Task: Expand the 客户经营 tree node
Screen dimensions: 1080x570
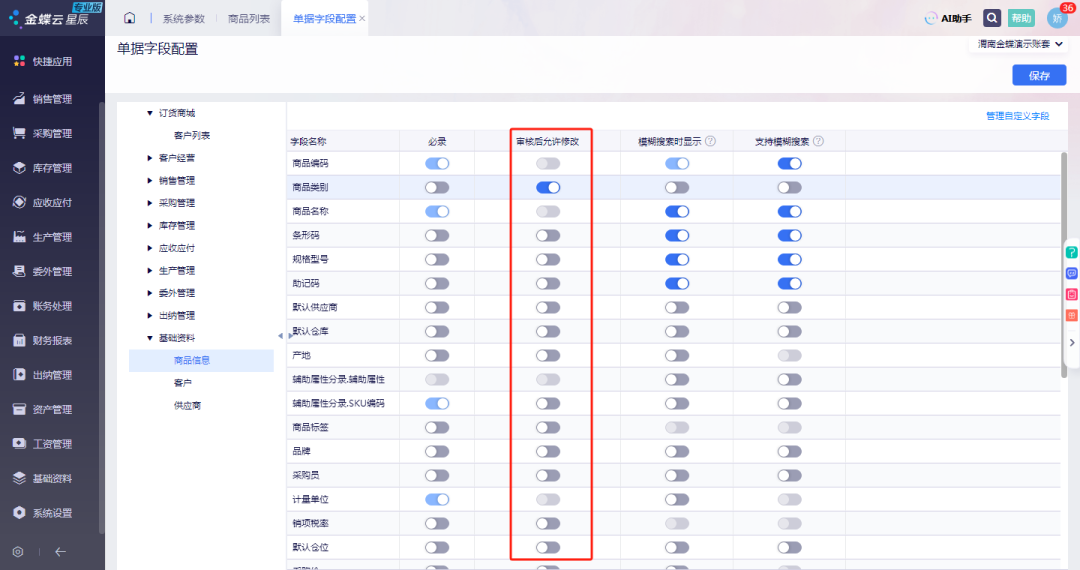Action: coord(149,158)
